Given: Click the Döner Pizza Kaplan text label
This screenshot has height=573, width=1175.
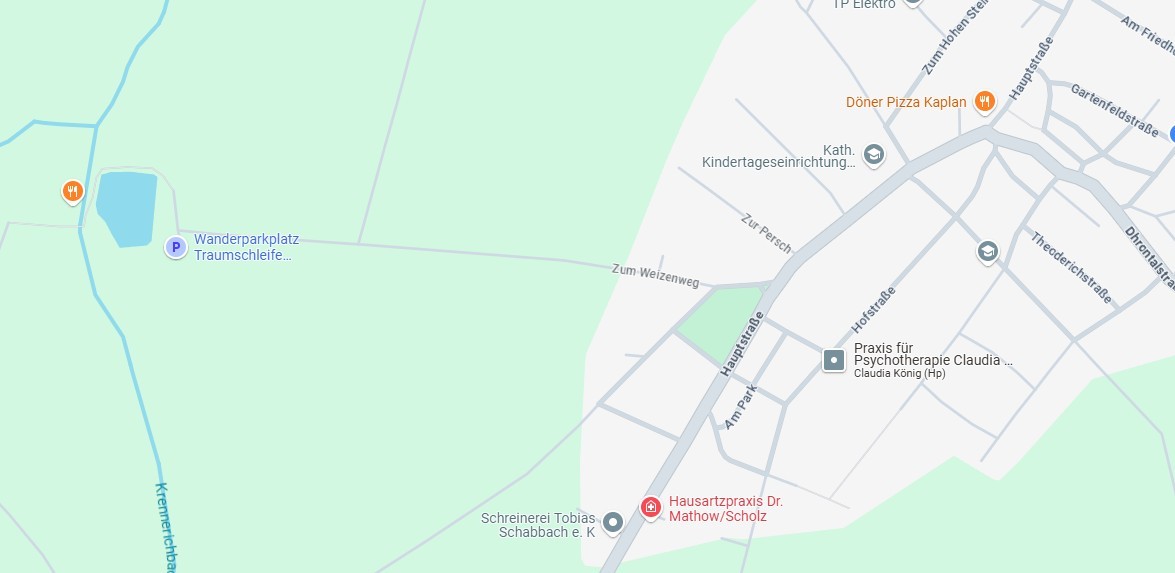Looking at the screenshot, I should point(906,102).
